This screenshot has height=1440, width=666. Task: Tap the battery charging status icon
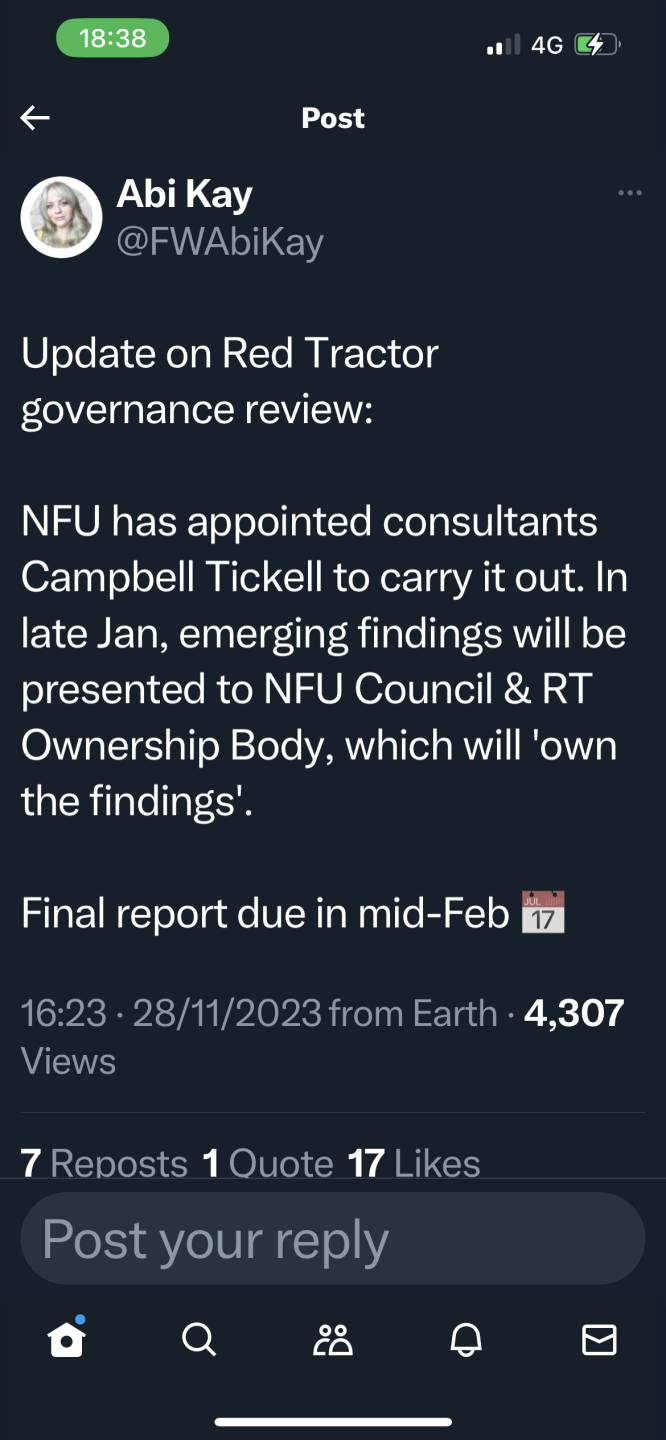598,45
